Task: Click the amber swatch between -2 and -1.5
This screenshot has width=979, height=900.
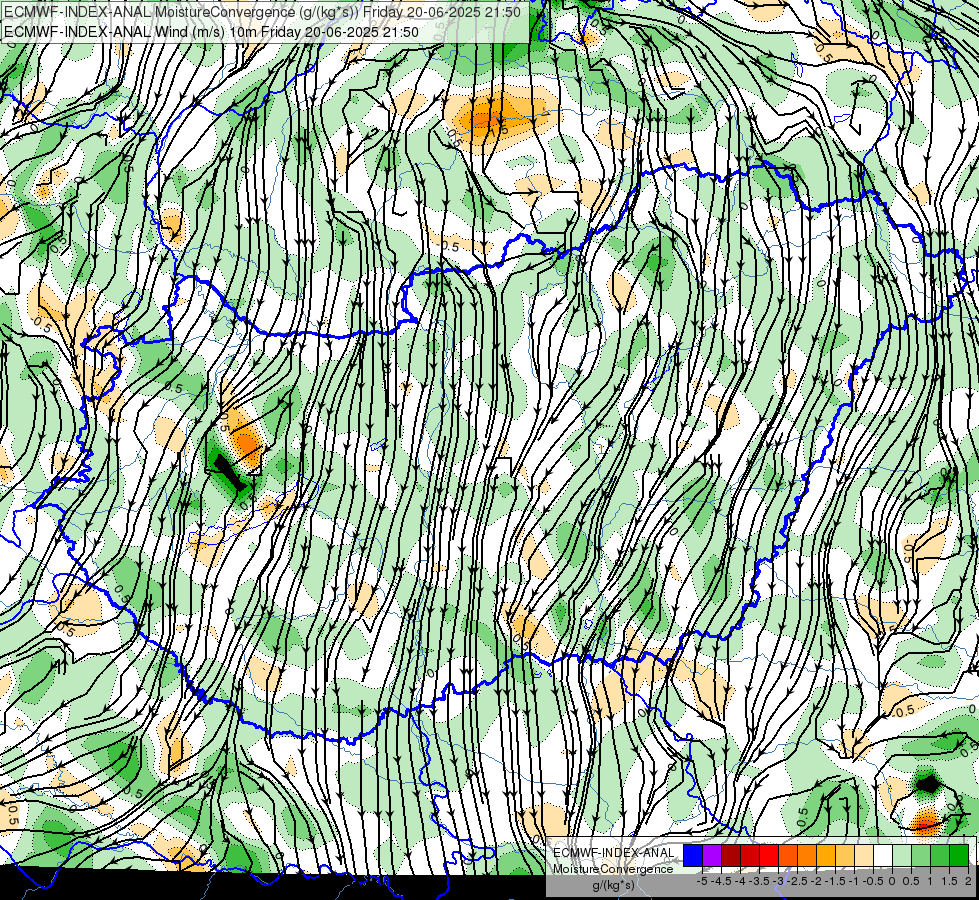Action: pyautogui.click(x=827, y=856)
